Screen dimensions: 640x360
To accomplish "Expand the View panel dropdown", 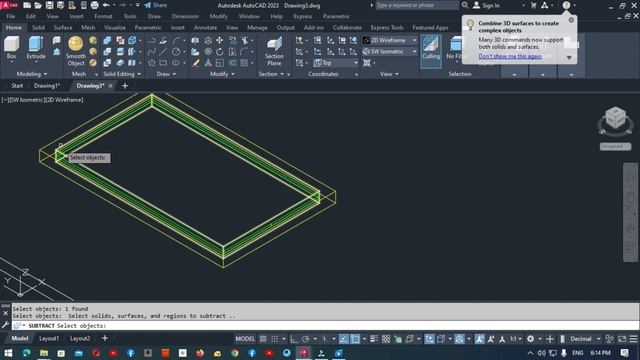I will point(389,74).
